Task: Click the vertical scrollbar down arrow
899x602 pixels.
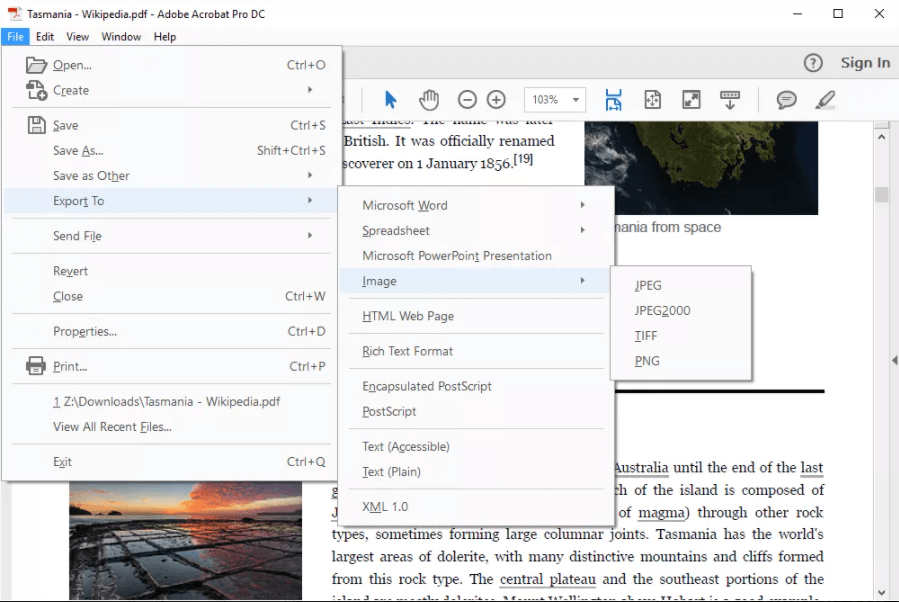Action: click(882, 593)
